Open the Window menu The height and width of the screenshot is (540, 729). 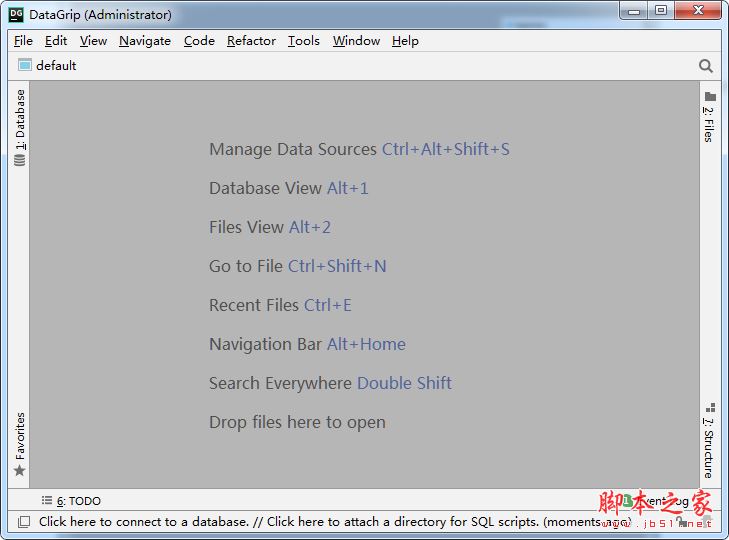356,41
